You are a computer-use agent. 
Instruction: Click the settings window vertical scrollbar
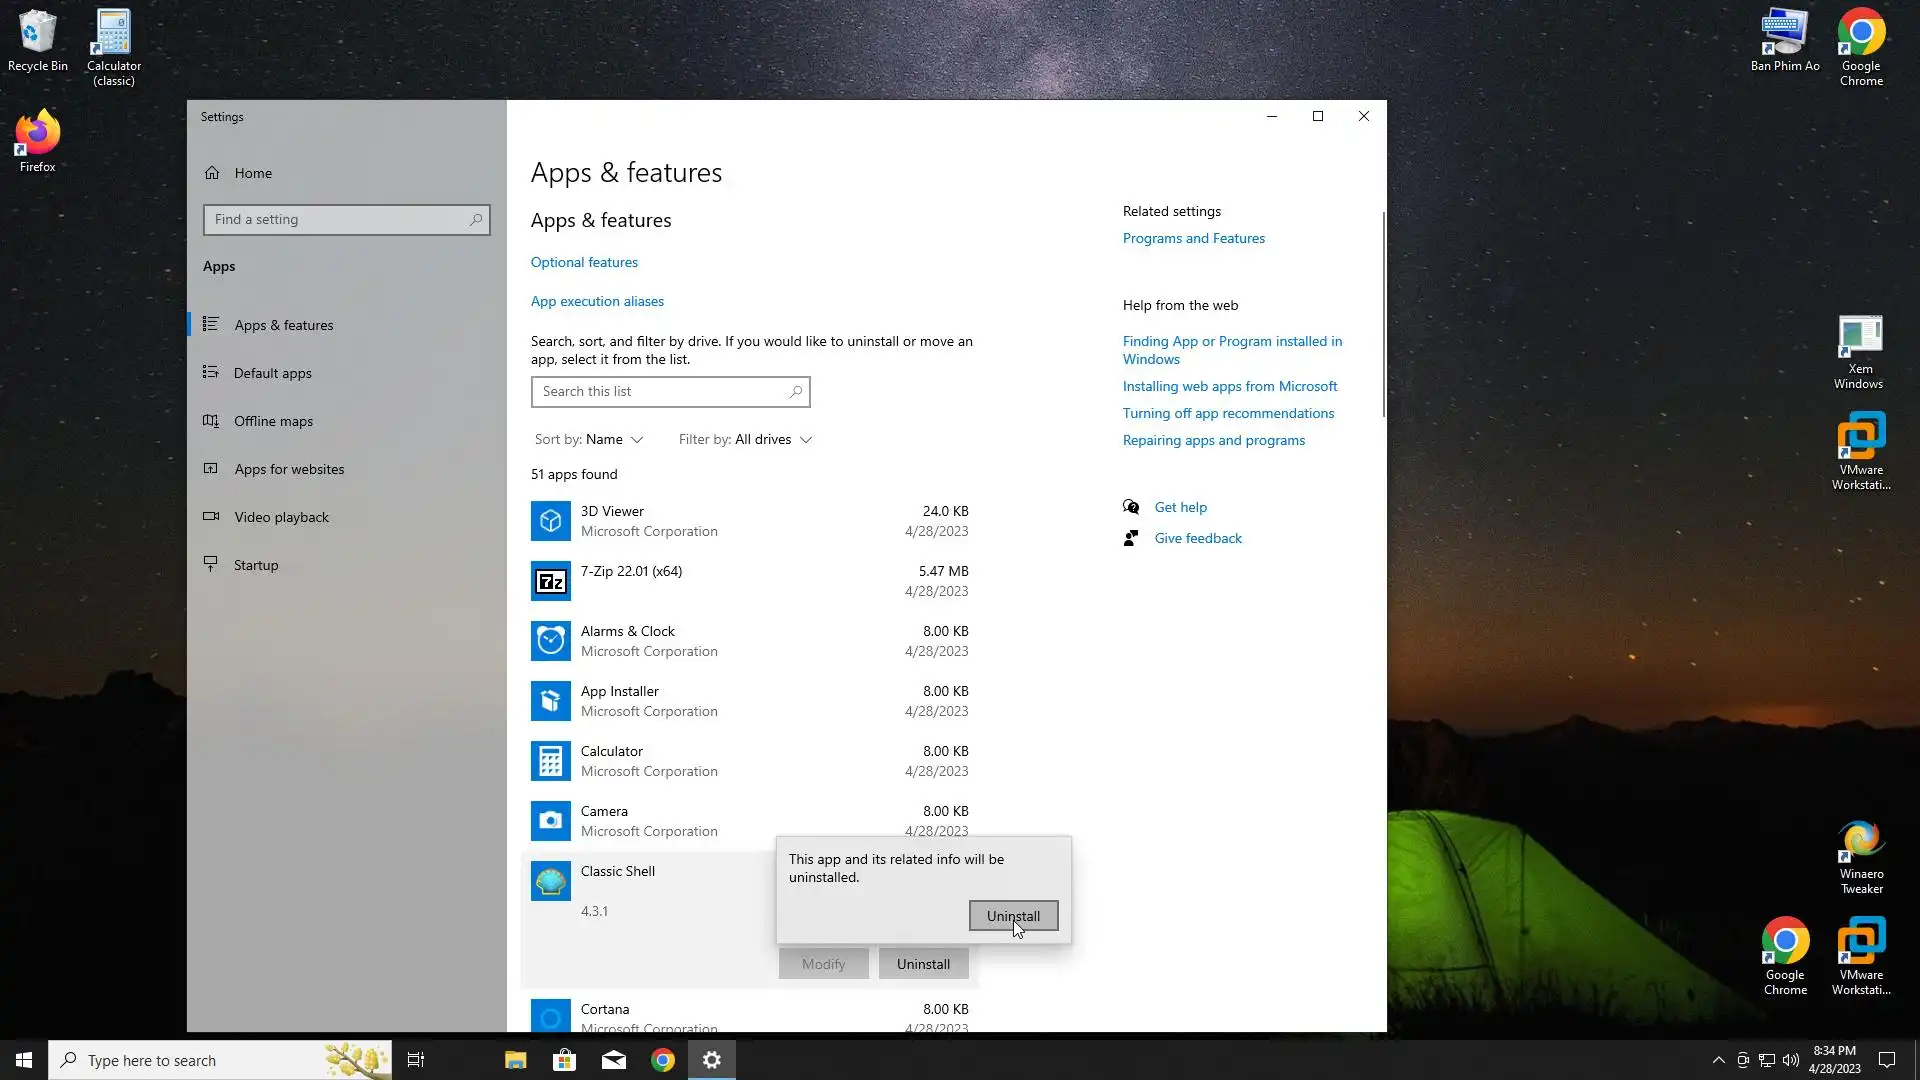pos(1383,315)
